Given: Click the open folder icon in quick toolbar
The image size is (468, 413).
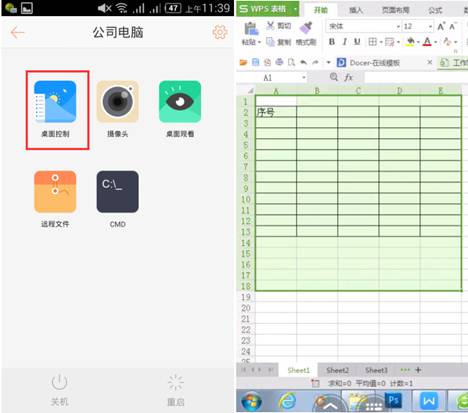Looking at the screenshot, I should (243, 62).
